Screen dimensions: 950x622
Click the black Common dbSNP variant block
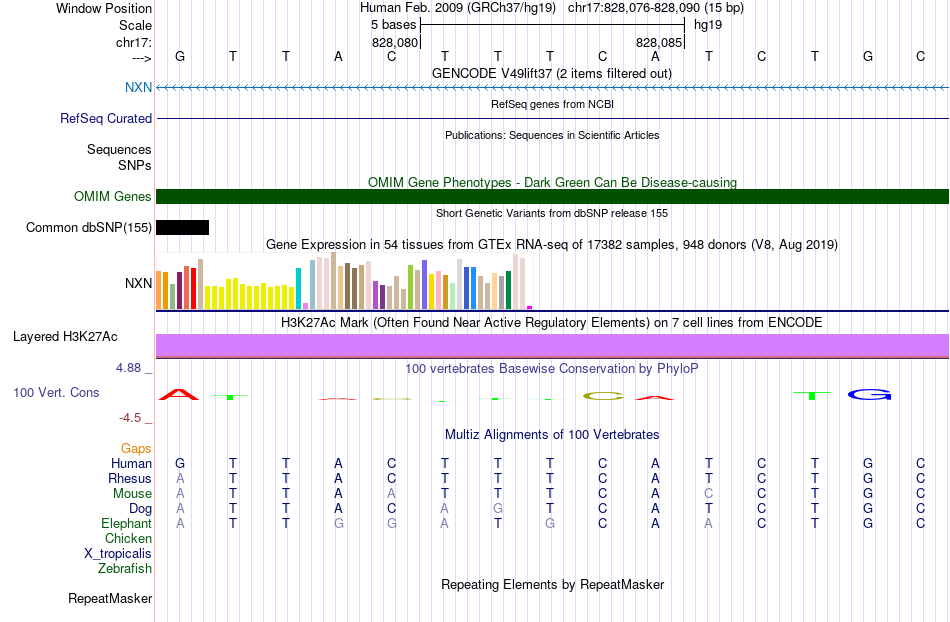(182, 228)
